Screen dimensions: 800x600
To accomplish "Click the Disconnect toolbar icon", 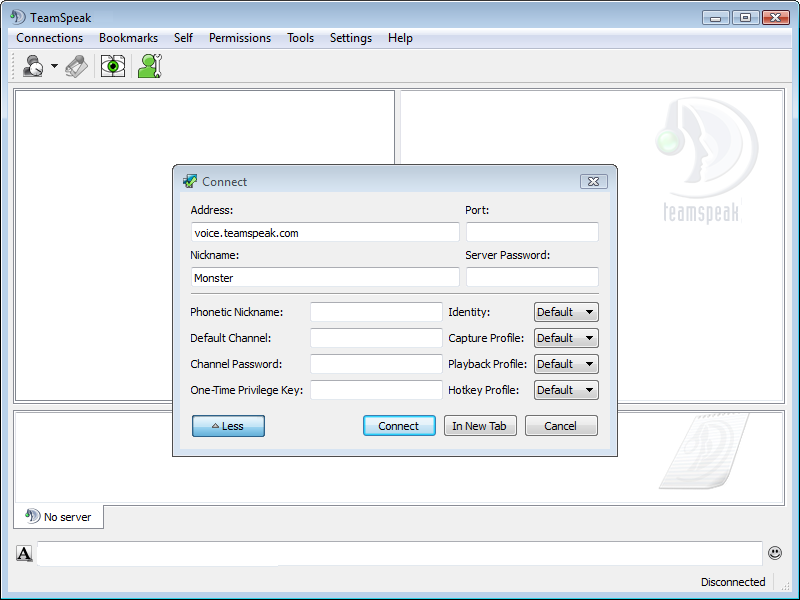I will [x=77, y=66].
